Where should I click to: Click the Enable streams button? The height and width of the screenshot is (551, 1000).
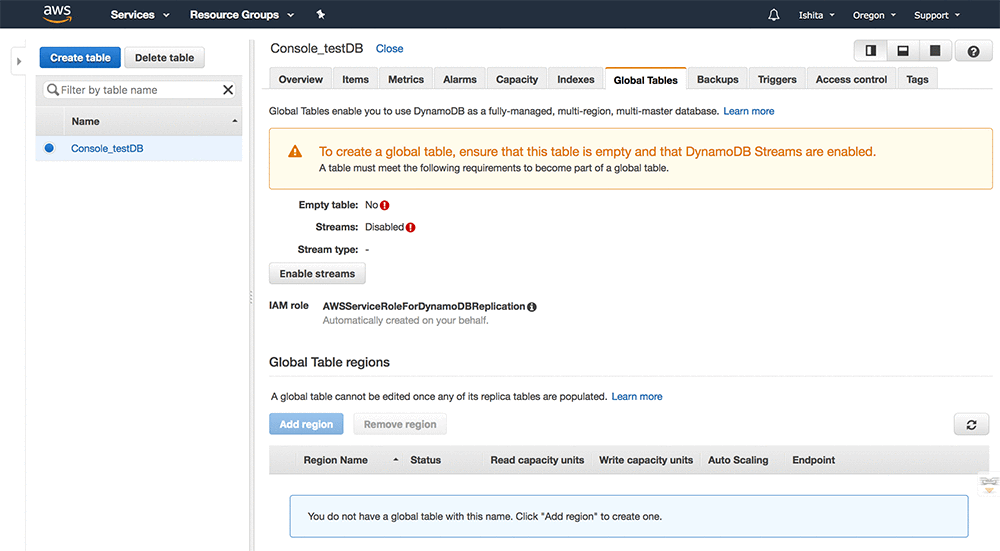tap(317, 274)
